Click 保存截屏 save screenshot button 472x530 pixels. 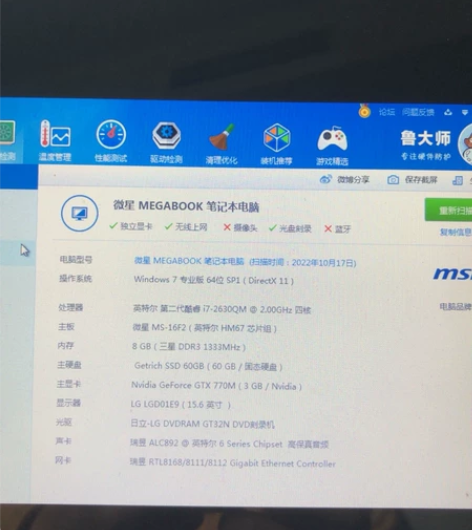point(412,179)
